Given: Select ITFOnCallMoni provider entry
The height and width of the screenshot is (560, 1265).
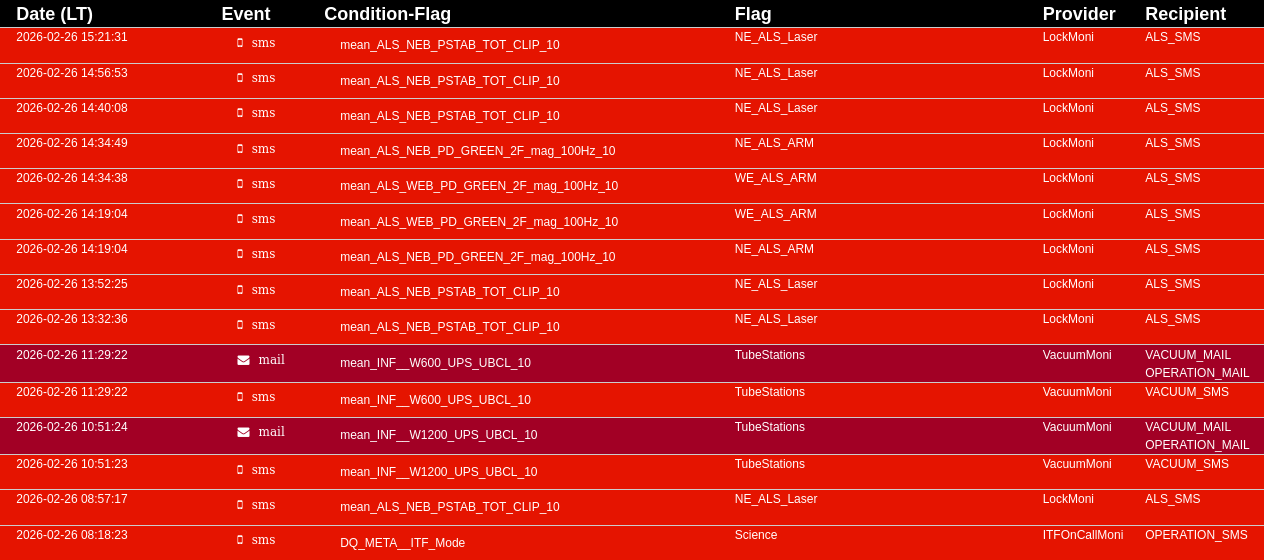Looking at the screenshot, I should (1082, 535).
